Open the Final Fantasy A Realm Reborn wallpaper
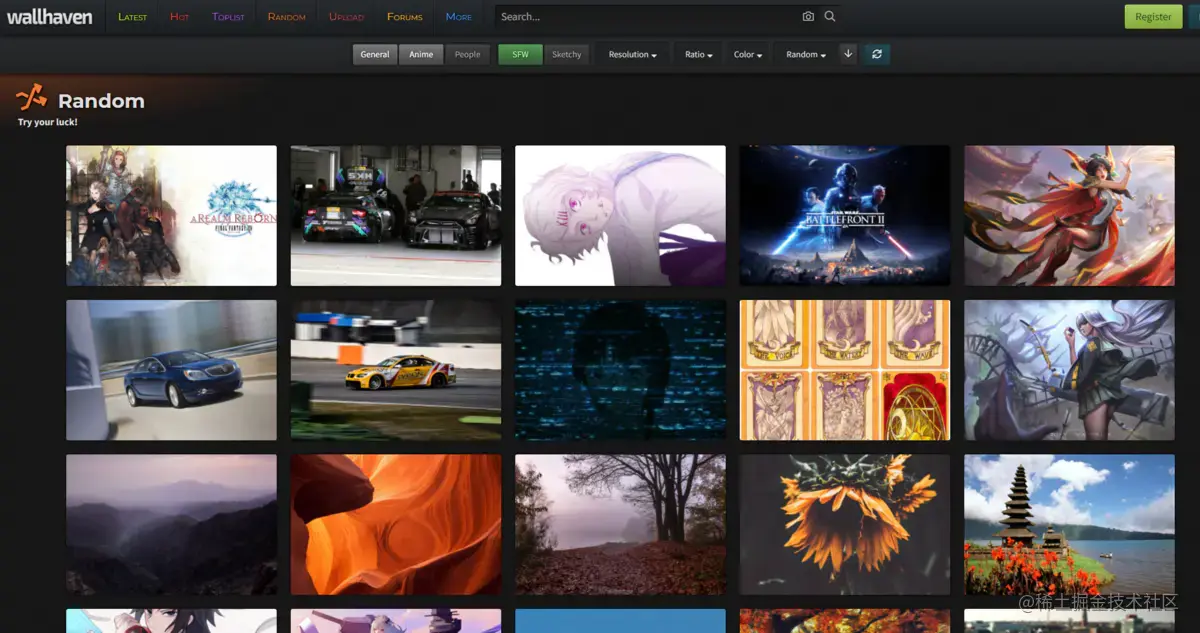This screenshot has width=1200, height=633. (x=171, y=216)
